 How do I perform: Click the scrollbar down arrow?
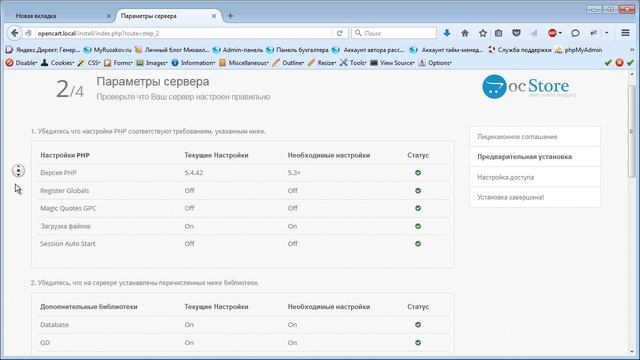click(631, 352)
